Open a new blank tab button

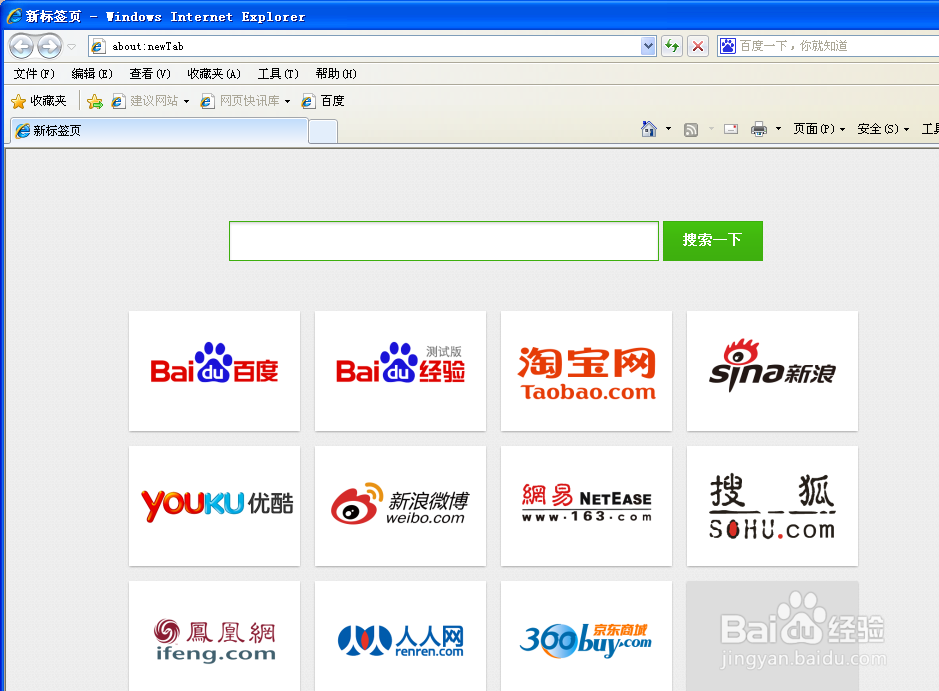323,131
